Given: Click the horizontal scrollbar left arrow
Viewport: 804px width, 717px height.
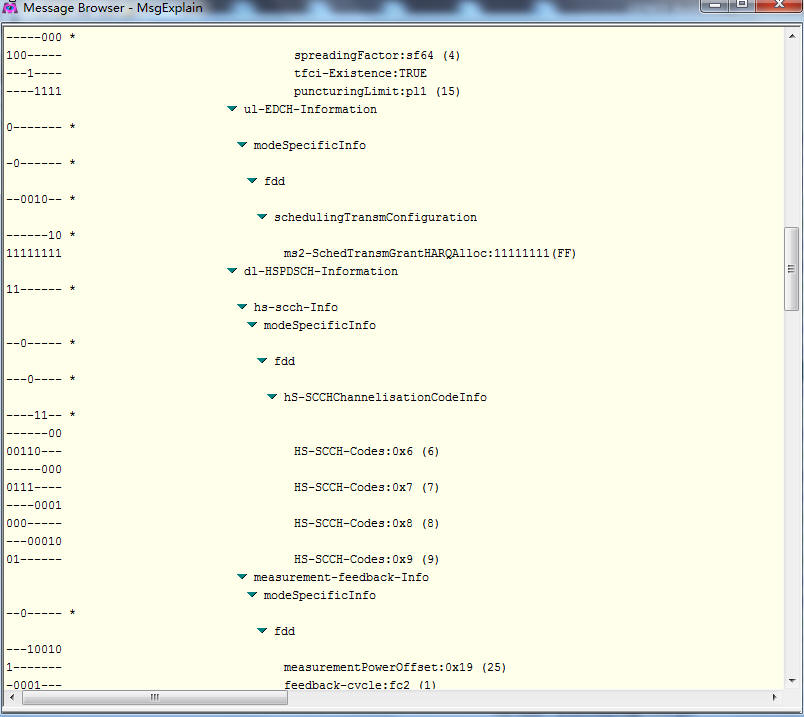Looking at the screenshot, I should point(12,698).
